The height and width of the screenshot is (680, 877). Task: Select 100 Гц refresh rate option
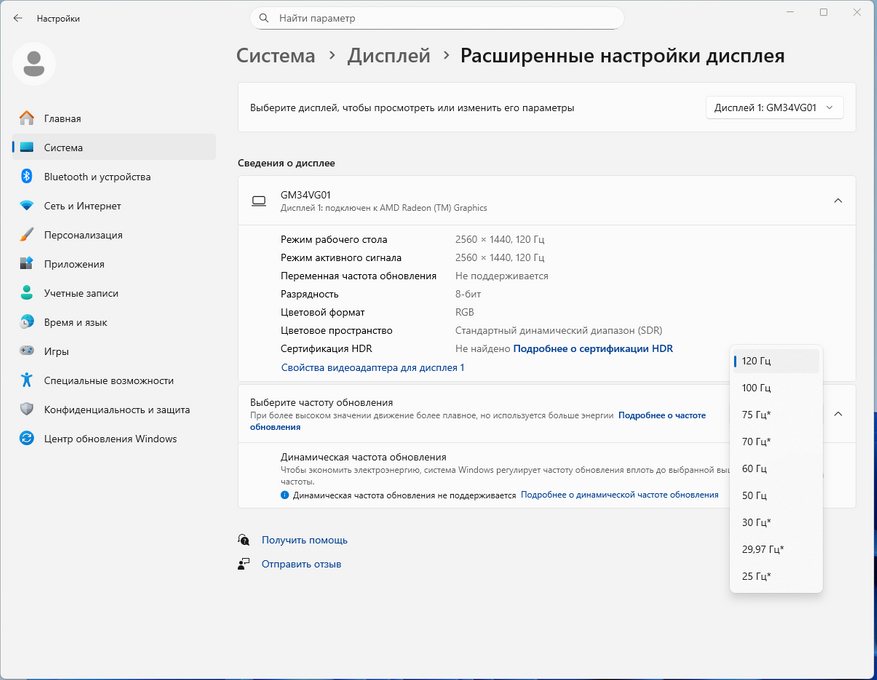756,388
